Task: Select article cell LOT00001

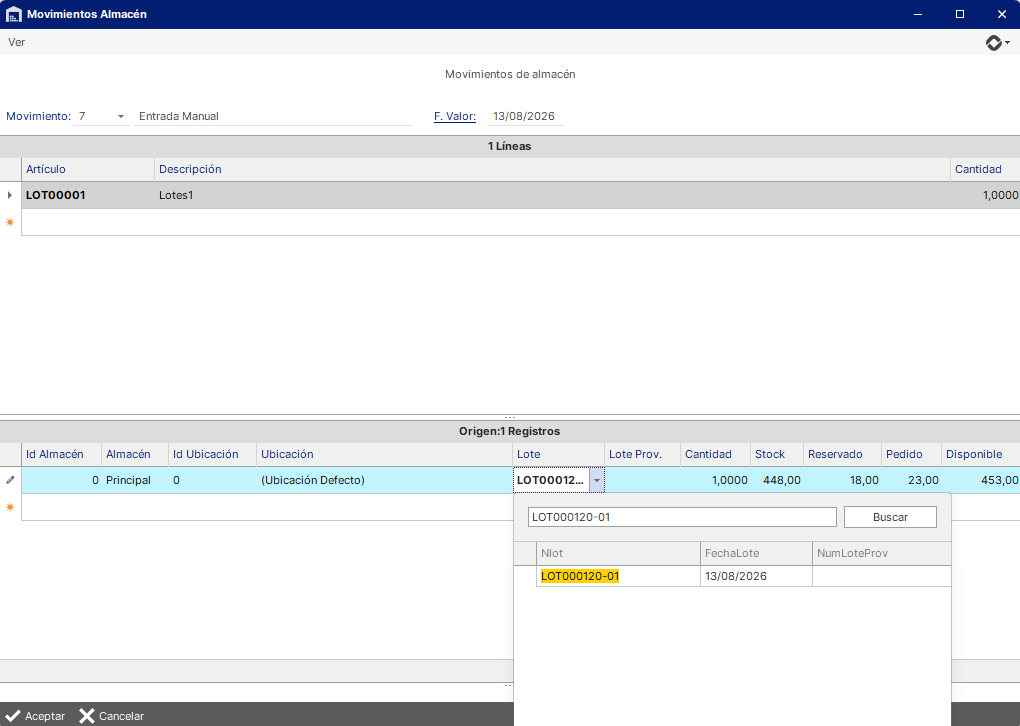Action: click(88, 195)
